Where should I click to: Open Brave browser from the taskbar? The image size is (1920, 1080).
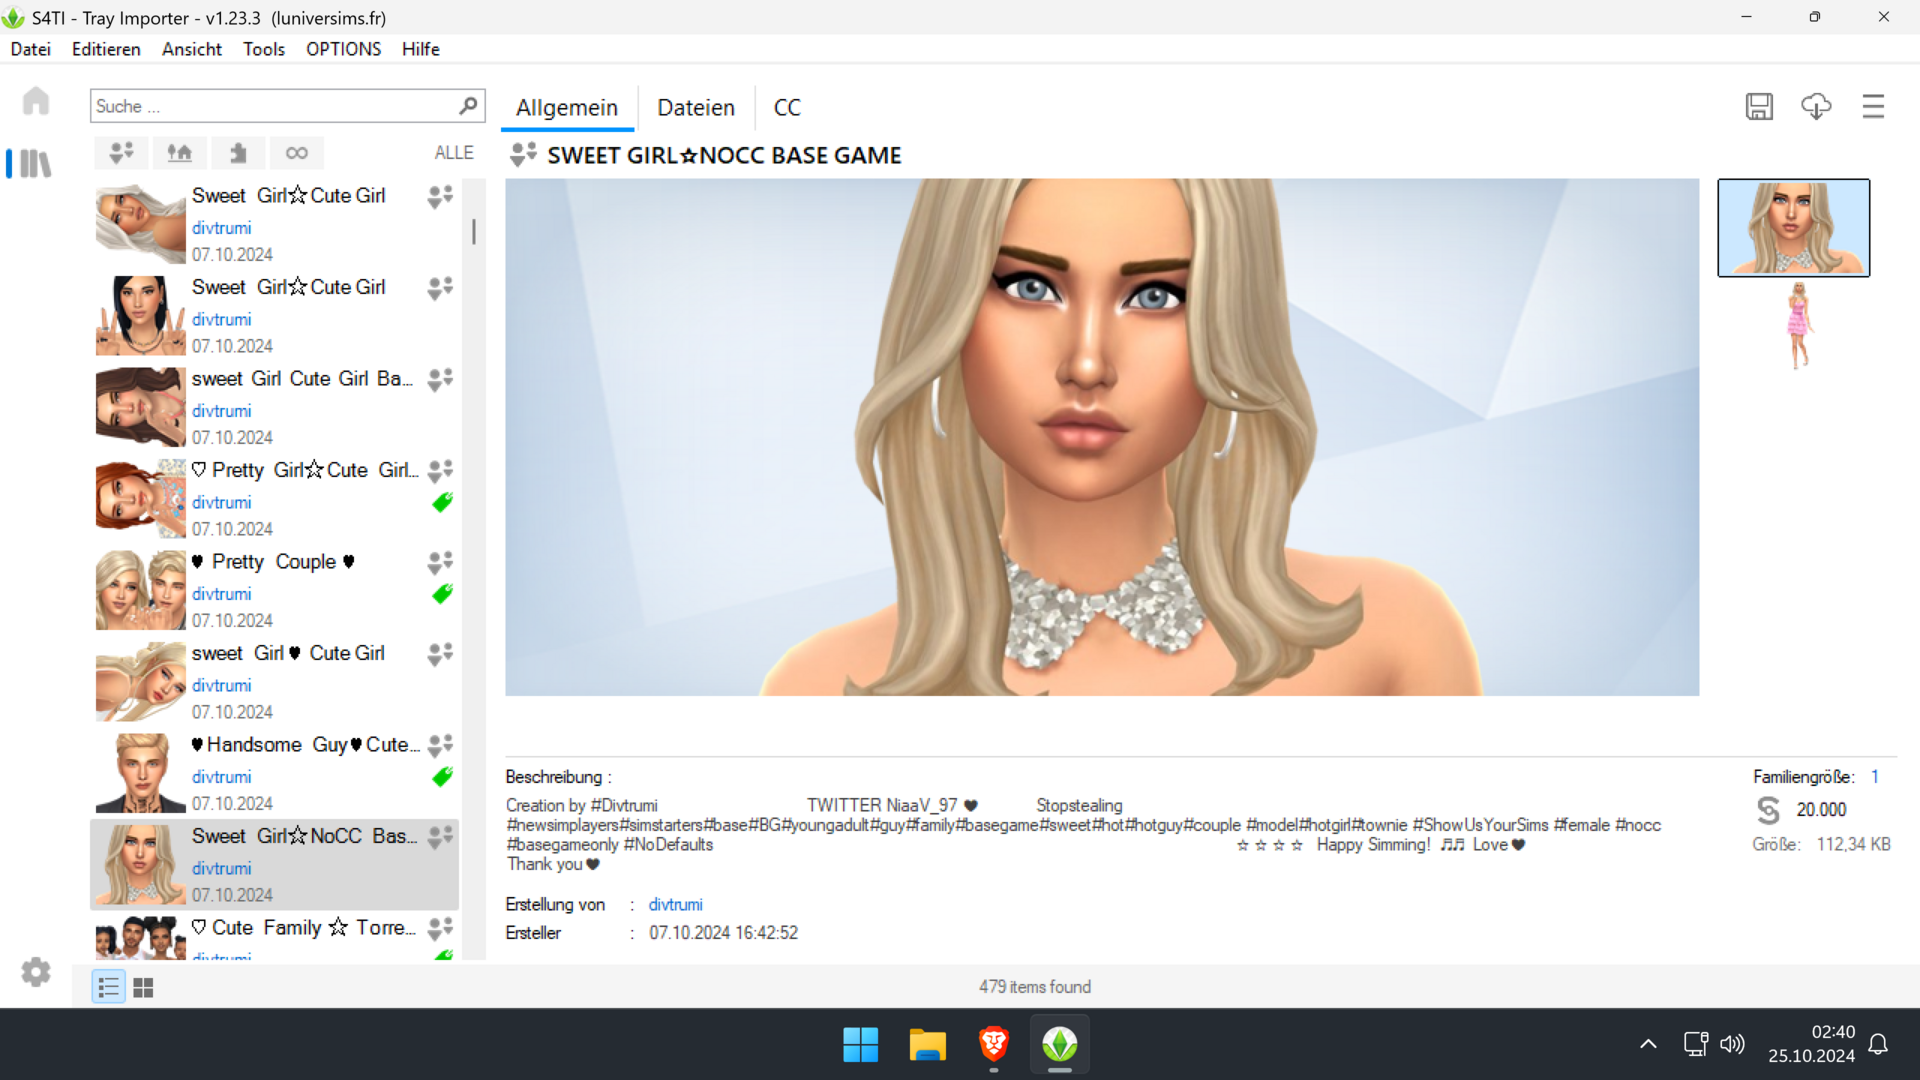click(994, 1045)
